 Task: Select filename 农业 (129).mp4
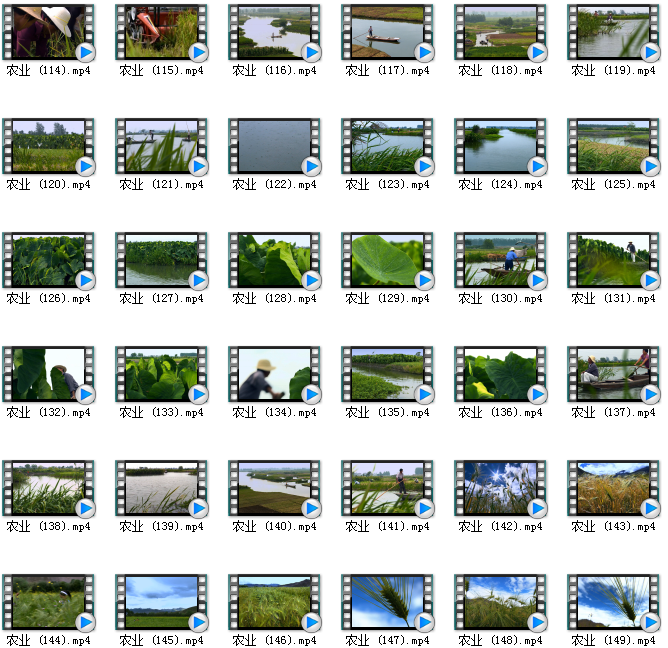tap(387, 298)
